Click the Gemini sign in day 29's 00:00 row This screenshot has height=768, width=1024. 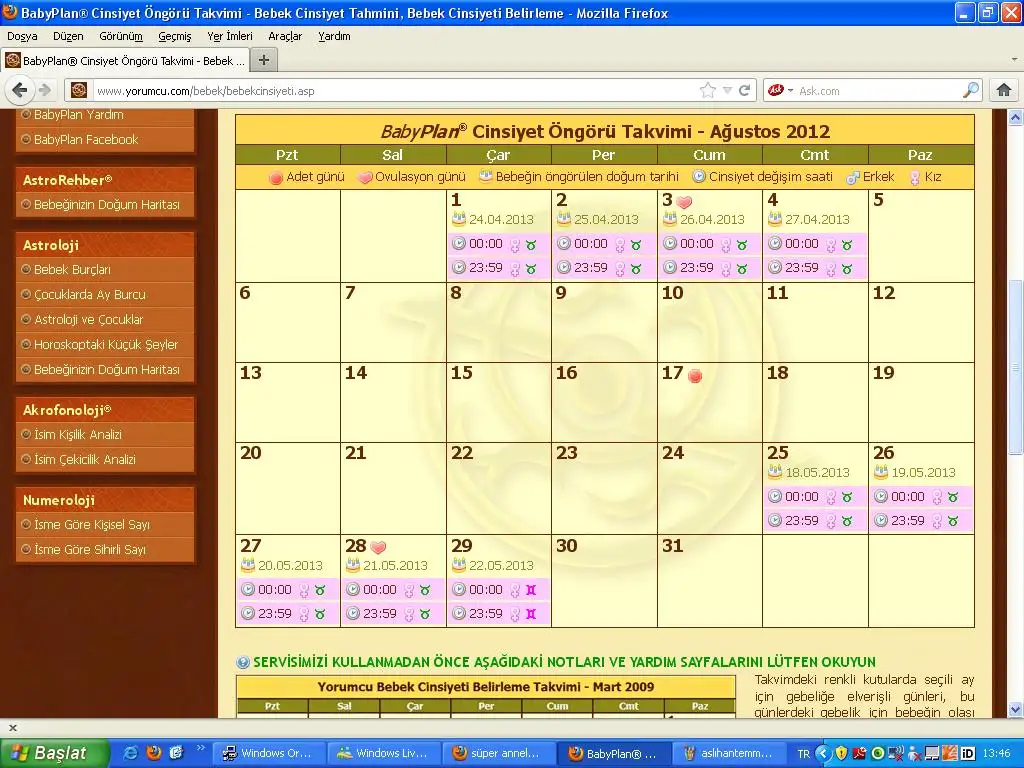coord(531,590)
